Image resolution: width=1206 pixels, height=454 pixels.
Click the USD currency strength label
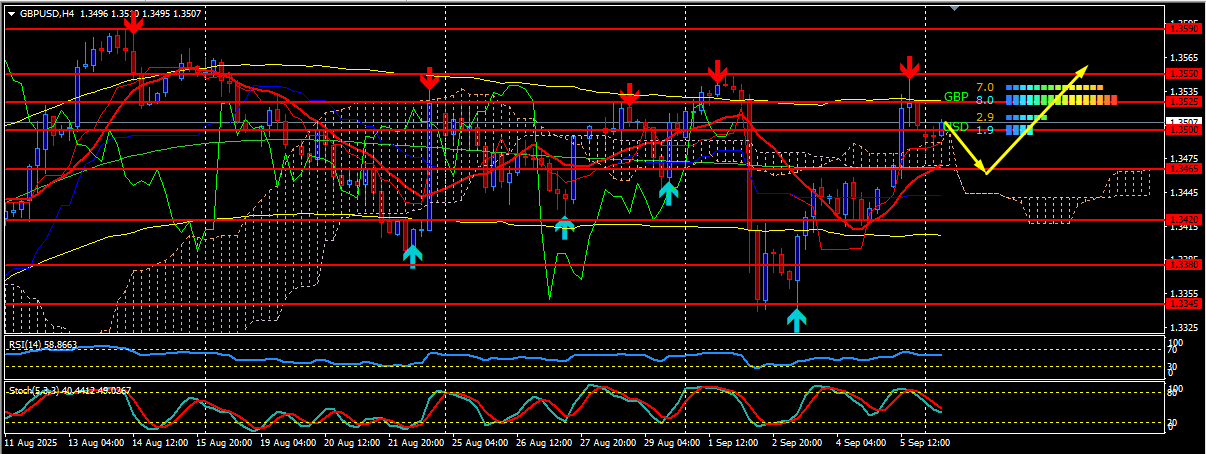pos(956,127)
